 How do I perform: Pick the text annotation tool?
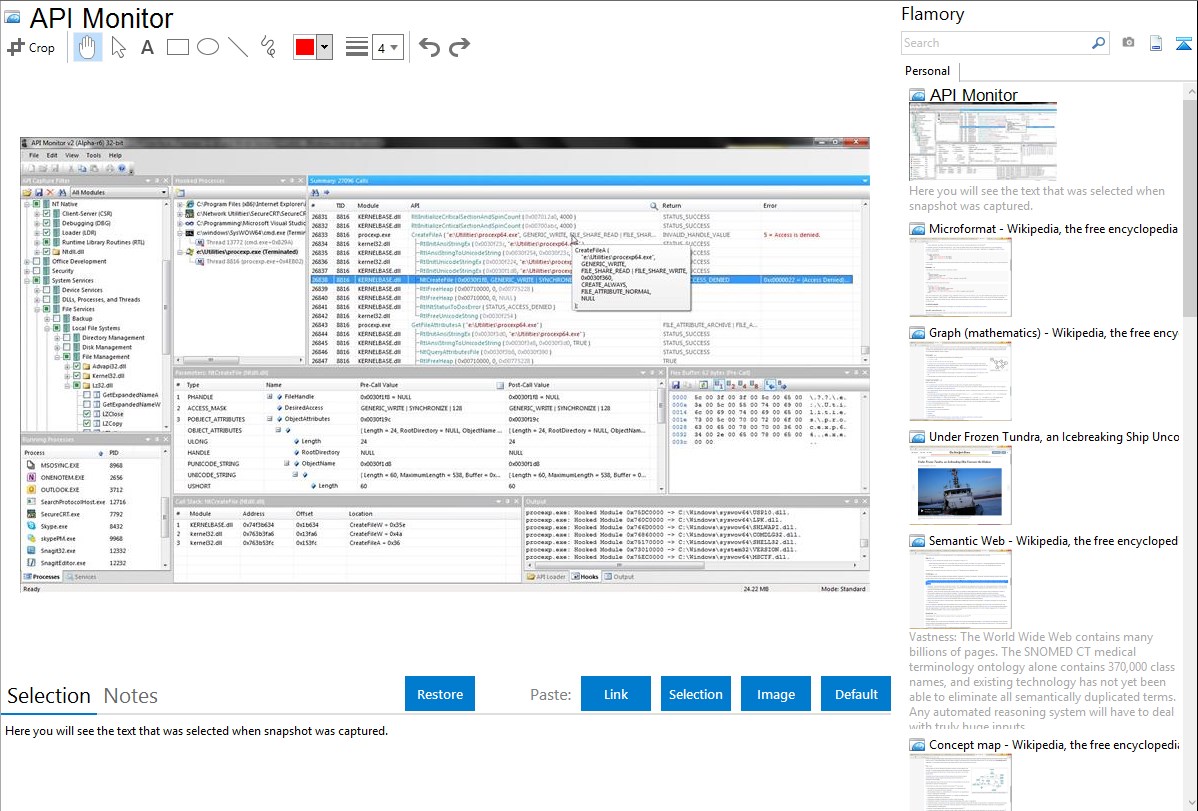pyautogui.click(x=147, y=47)
